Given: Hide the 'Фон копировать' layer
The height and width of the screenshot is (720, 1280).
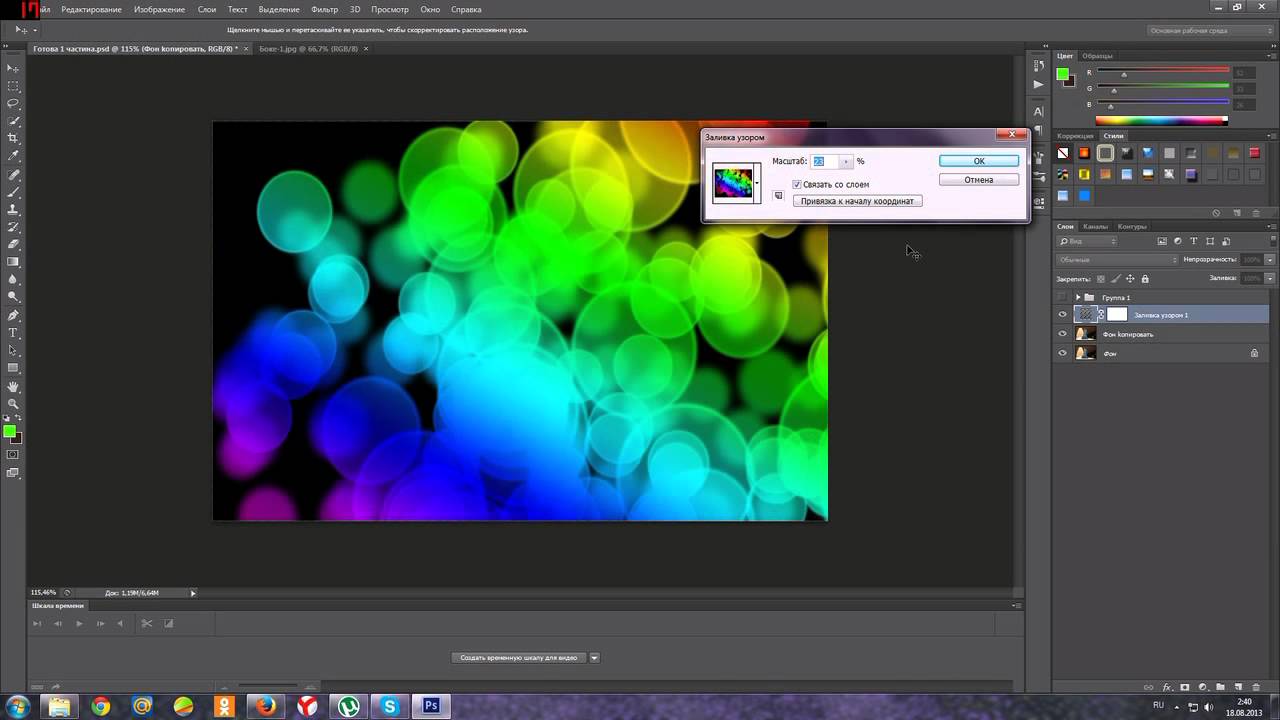Looking at the screenshot, I should (x=1063, y=334).
